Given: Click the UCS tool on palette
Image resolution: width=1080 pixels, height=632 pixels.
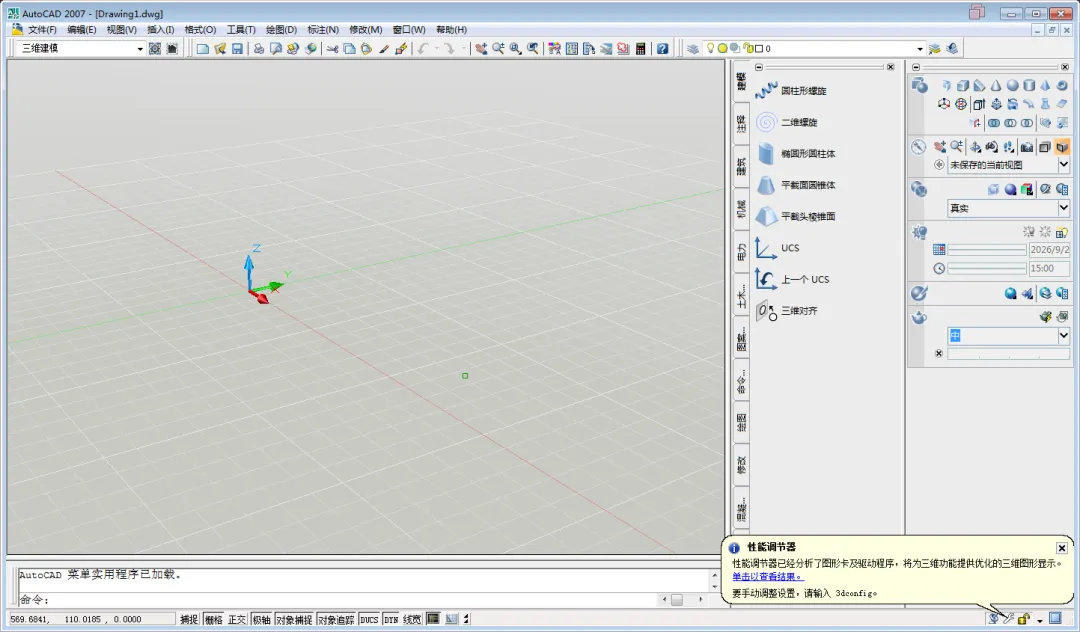Looking at the screenshot, I should point(777,248).
